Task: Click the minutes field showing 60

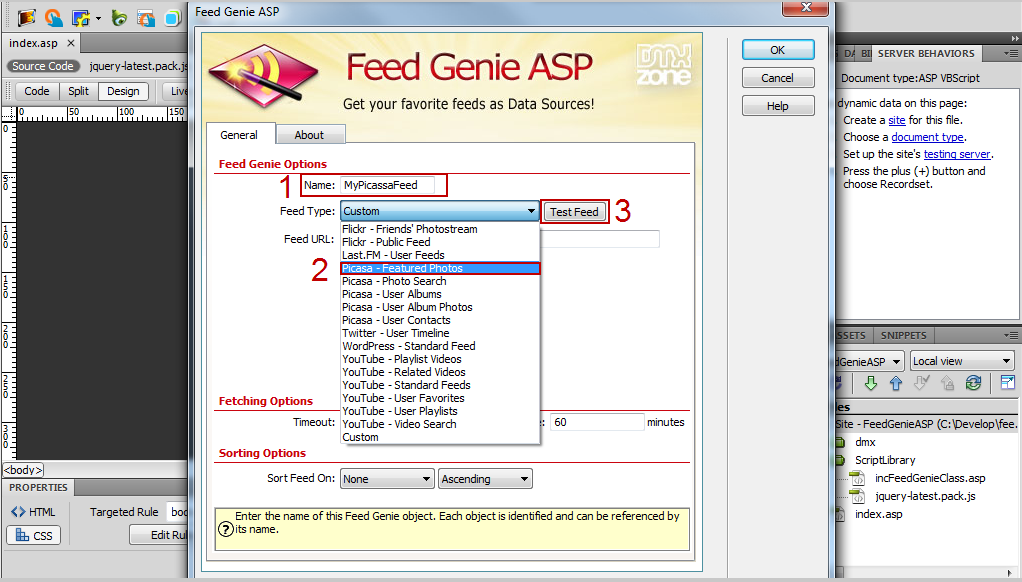Action: coord(597,422)
